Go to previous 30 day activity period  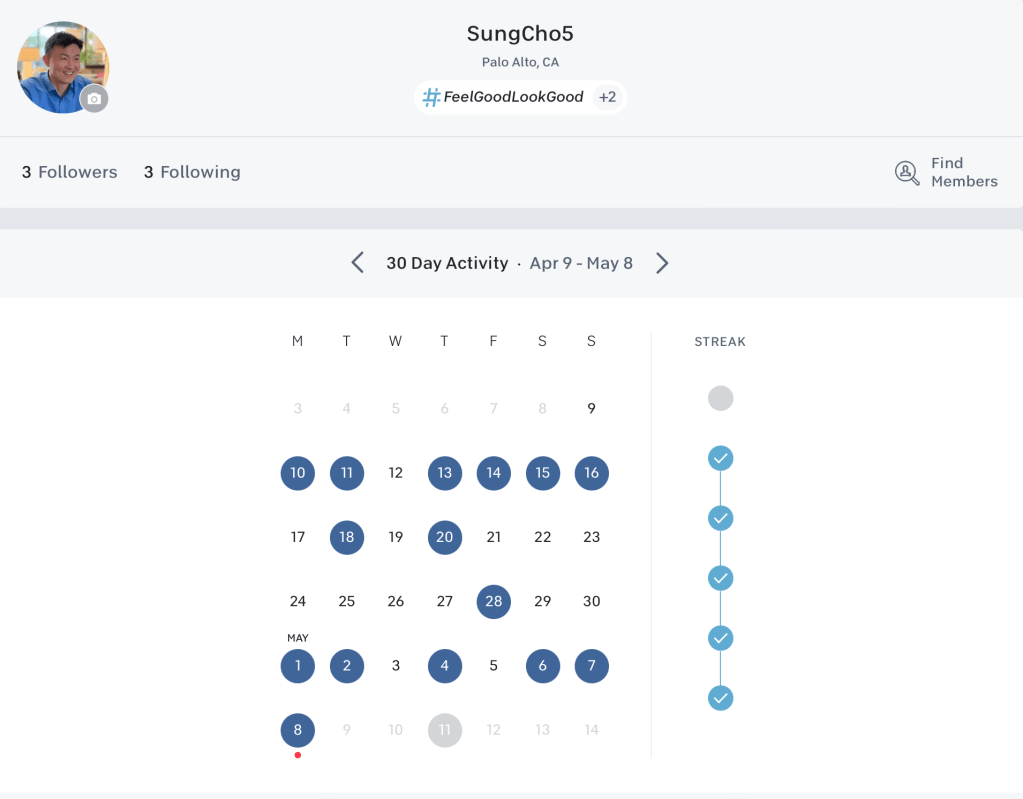[x=358, y=263]
